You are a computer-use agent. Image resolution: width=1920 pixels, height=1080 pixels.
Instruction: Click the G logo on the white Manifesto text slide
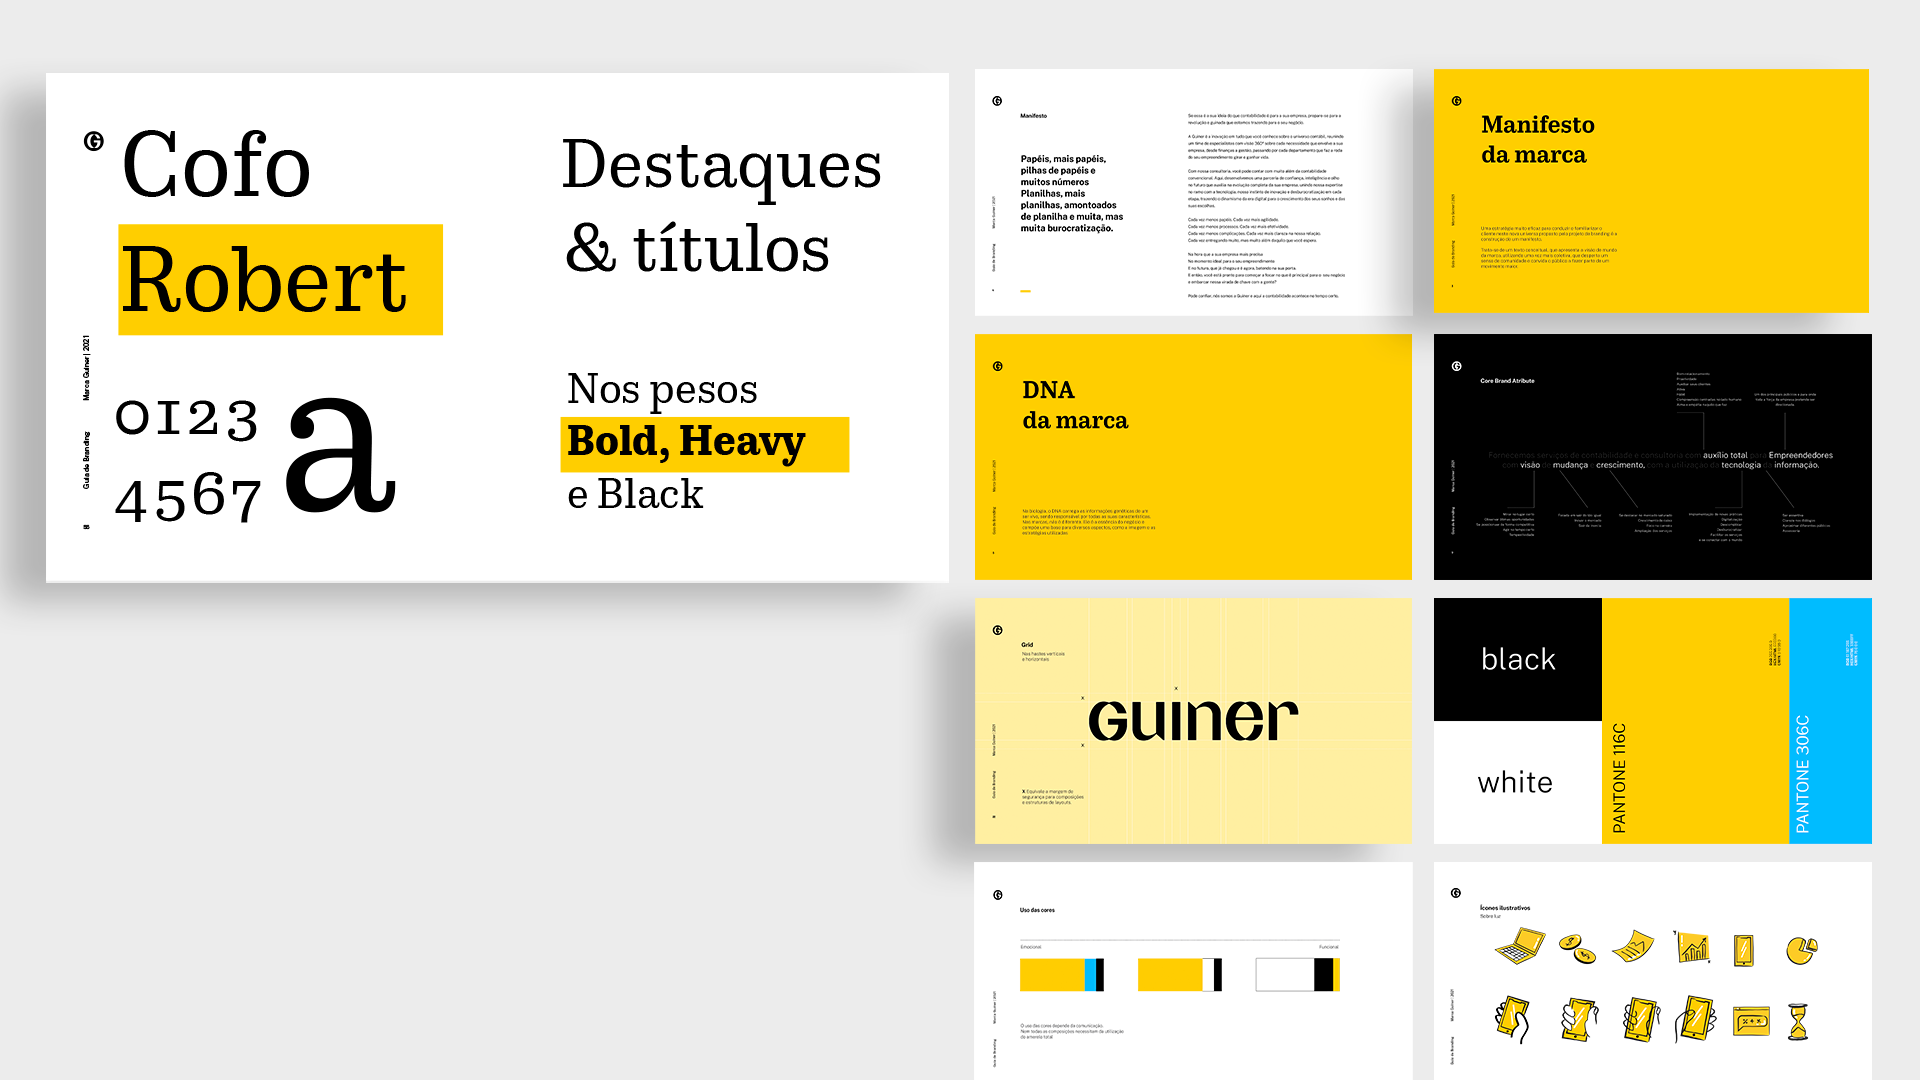[997, 101]
